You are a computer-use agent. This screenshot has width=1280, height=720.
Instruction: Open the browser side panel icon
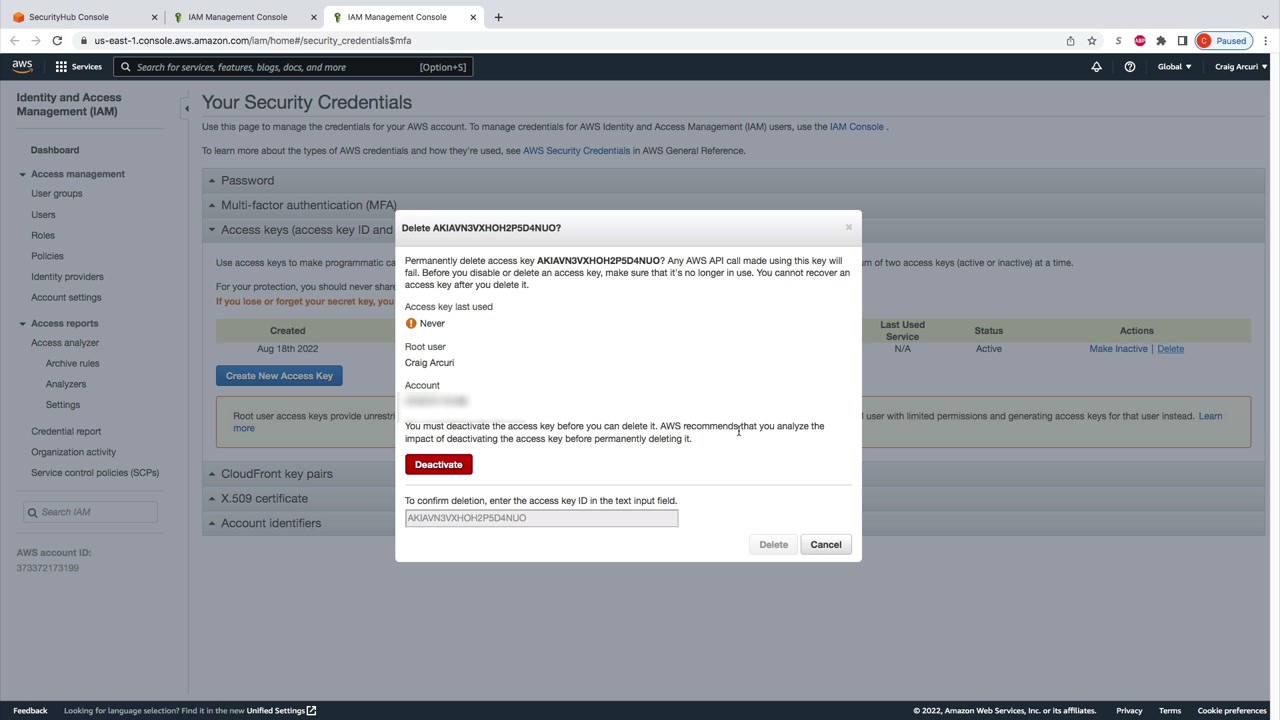pyautogui.click(x=1182, y=41)
